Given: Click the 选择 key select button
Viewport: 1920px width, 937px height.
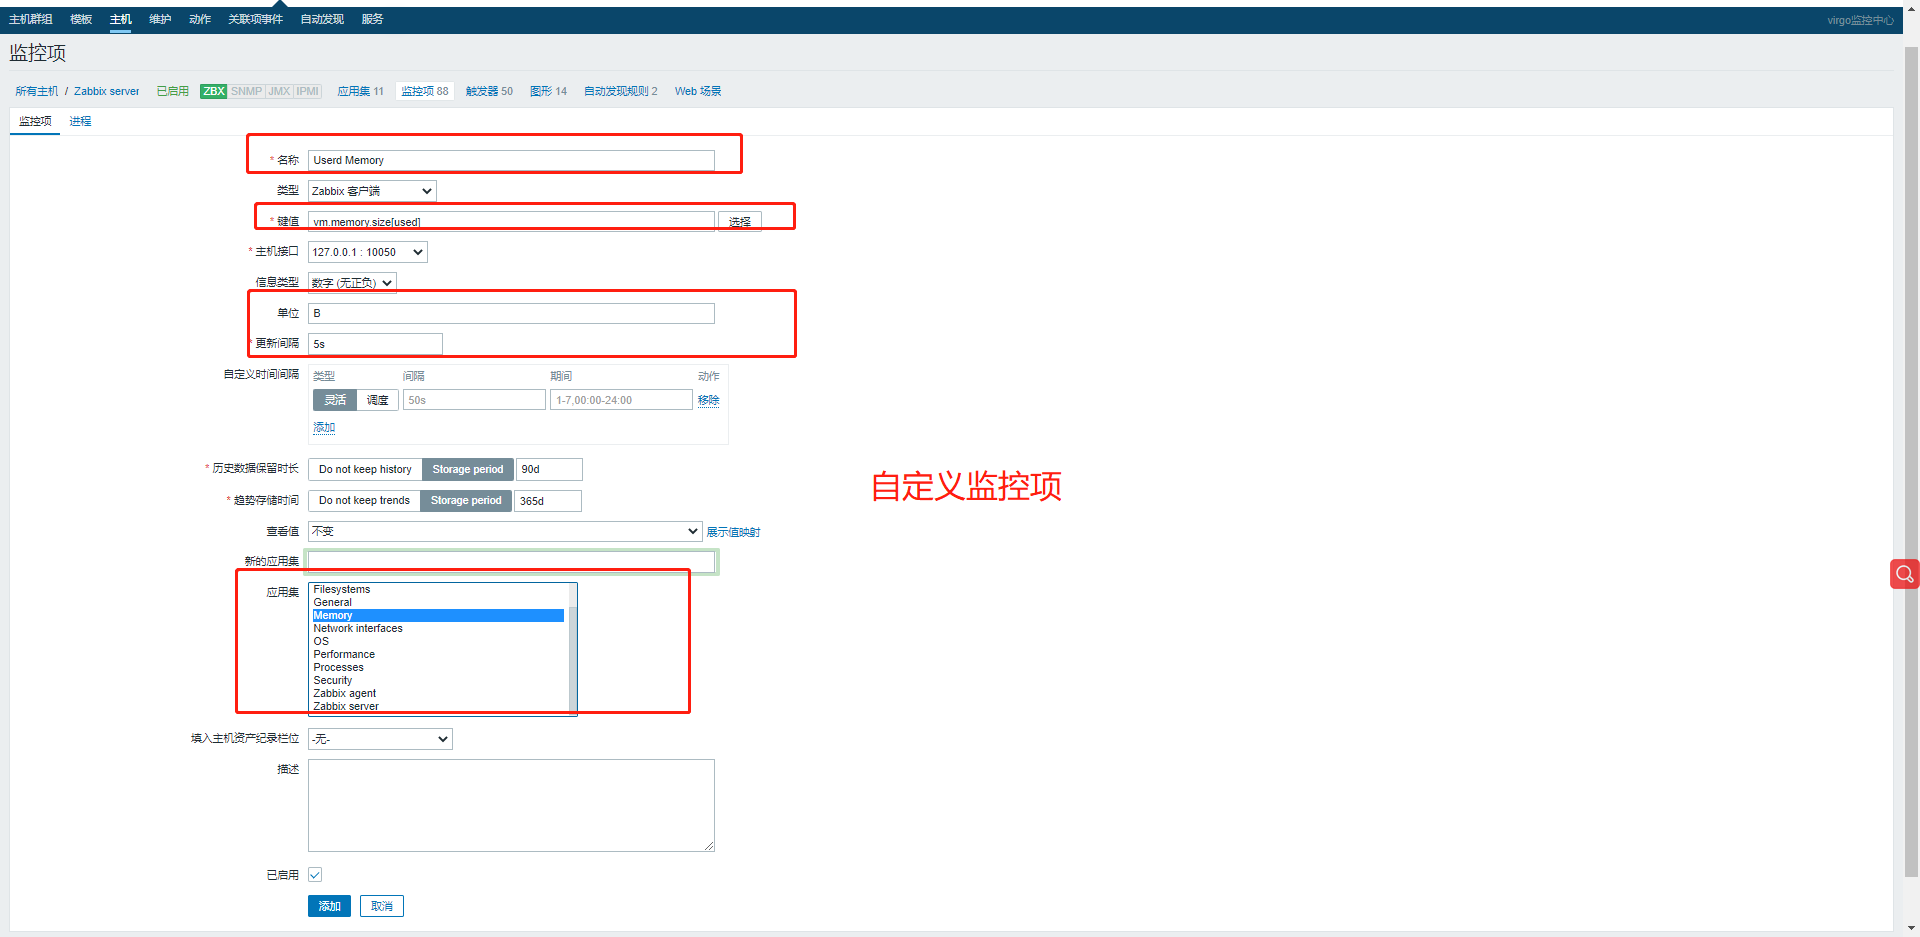Looking at the screenshot, I should [x=740, y=222].
